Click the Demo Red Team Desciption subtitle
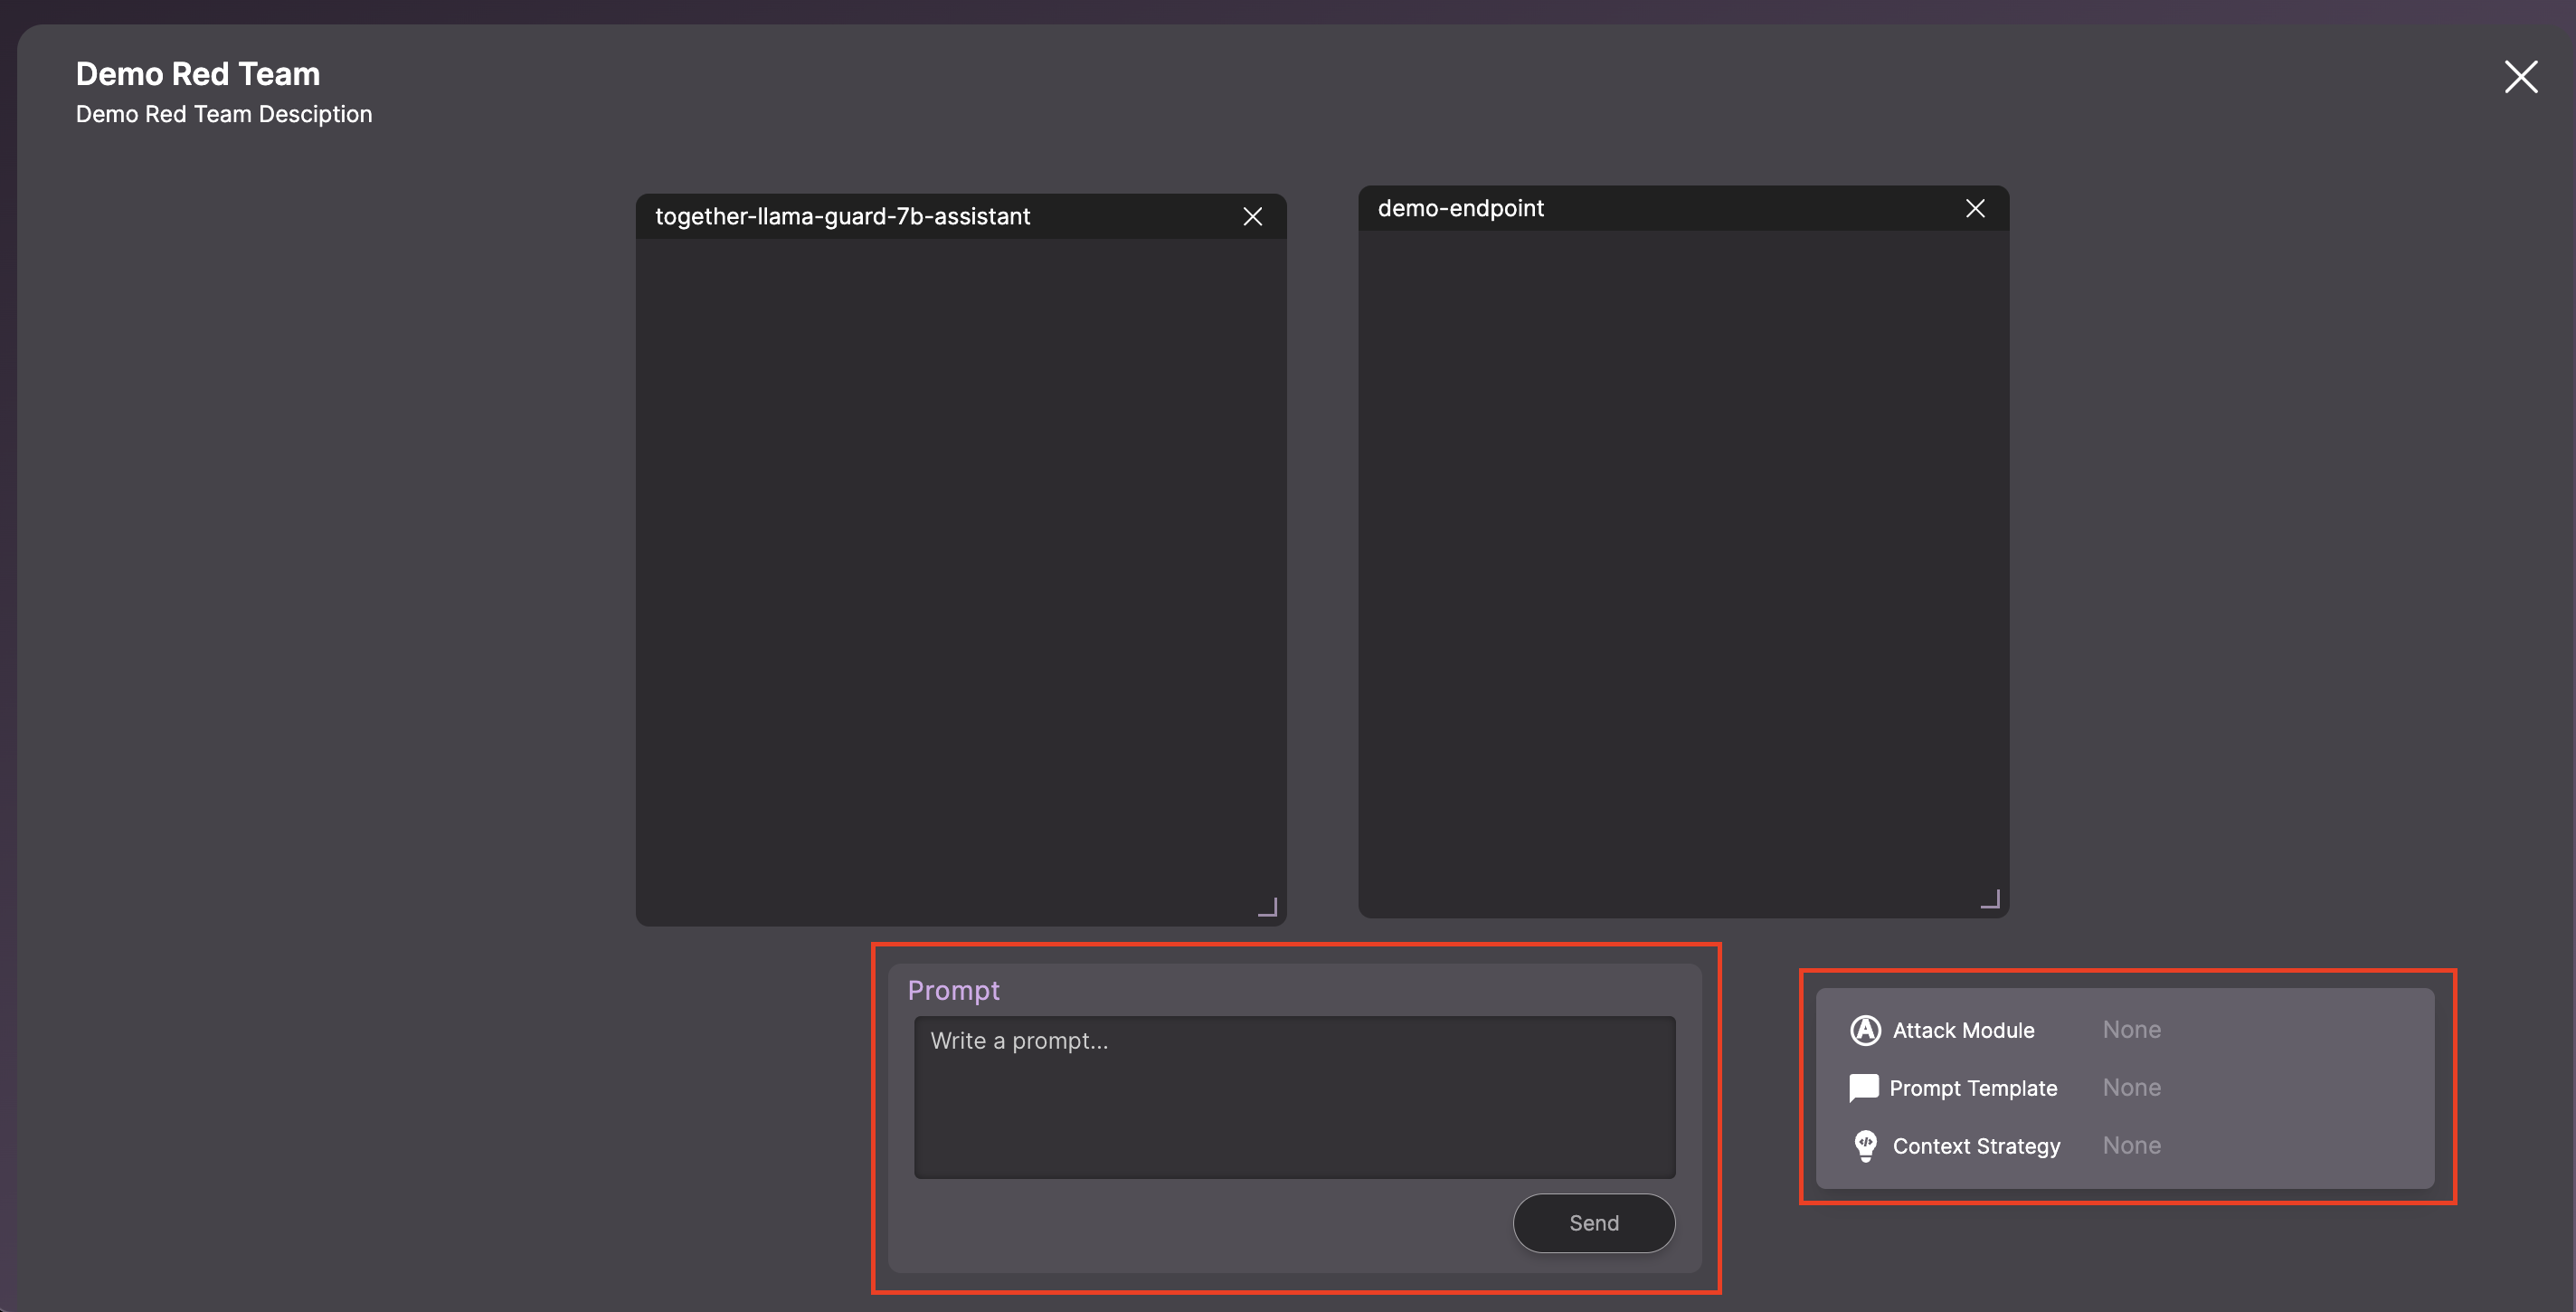The width and height of the screenshot is (2576, 1312). (x=224, y=114)
